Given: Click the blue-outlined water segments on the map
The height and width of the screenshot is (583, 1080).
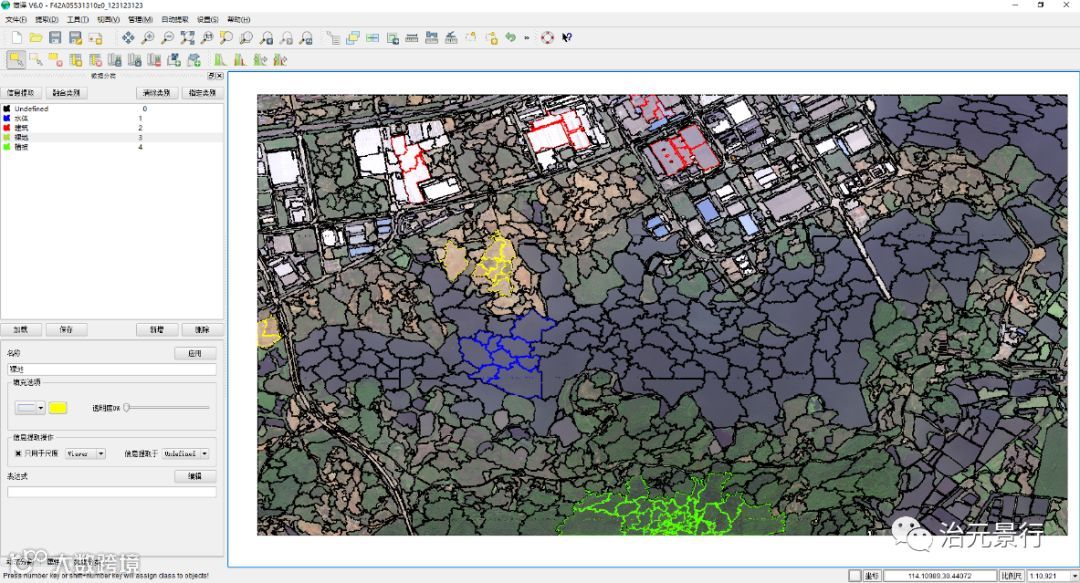Looking at the screenshot, I should tap(508, 354).
